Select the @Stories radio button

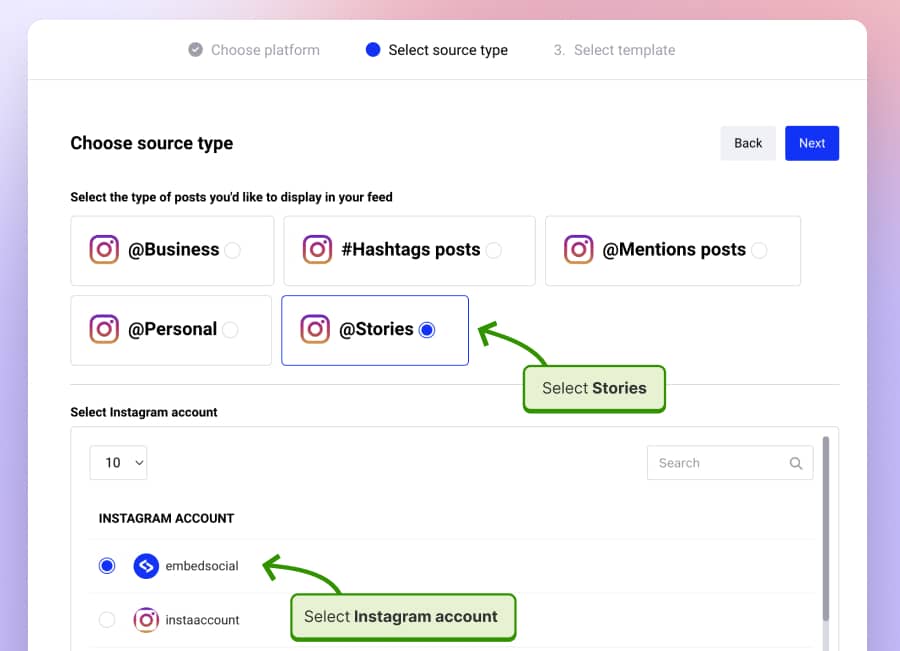(x=427, y=330)
